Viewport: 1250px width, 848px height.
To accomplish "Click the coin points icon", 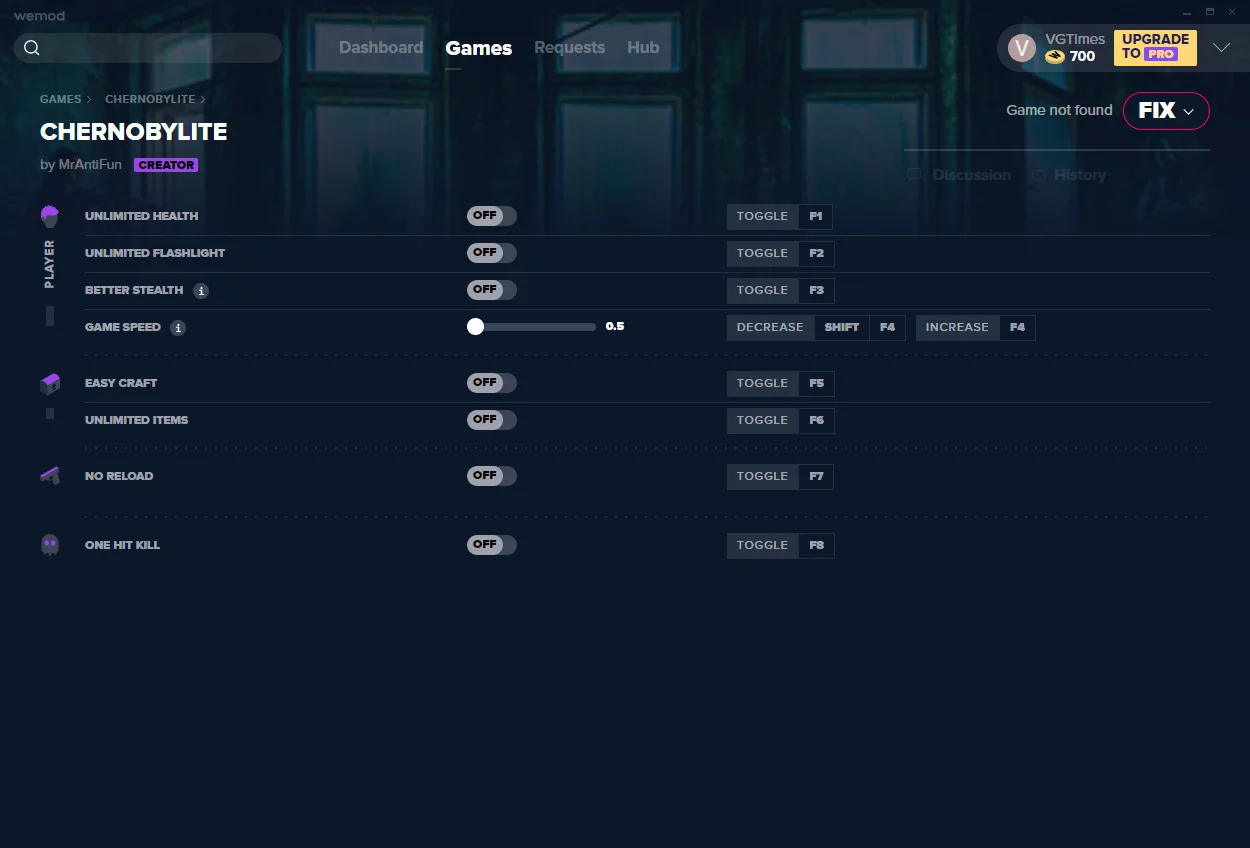I will point(1055,57).
